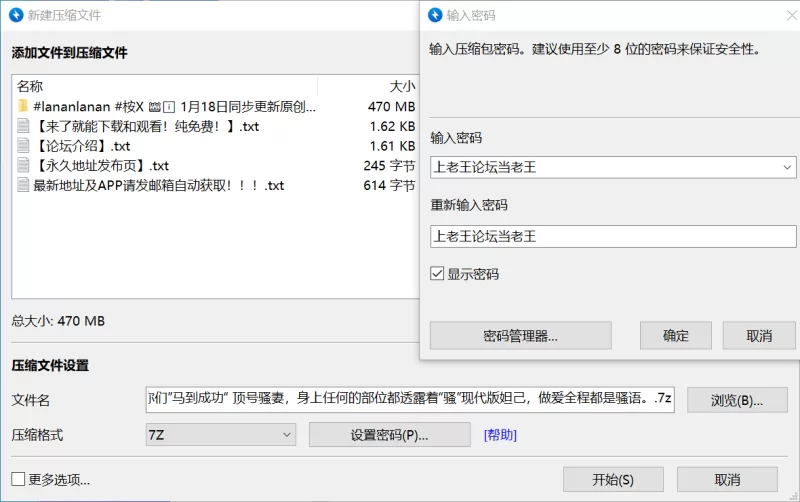Click the Bandizip logo in 新建压缩文件 title bar
Viewport: 800px width, 502px height.
[16, 15]
